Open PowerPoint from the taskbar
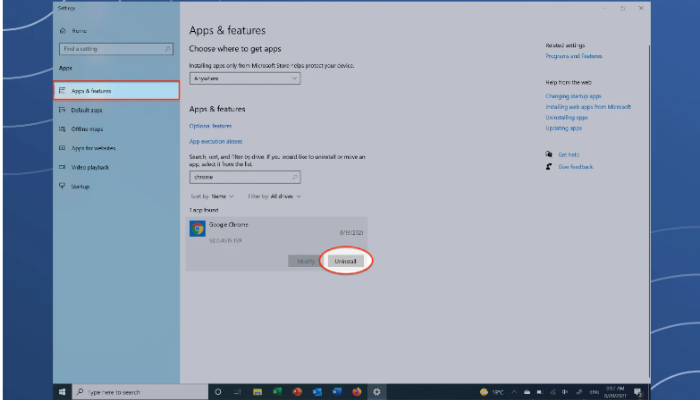 [x=297, y=392]
